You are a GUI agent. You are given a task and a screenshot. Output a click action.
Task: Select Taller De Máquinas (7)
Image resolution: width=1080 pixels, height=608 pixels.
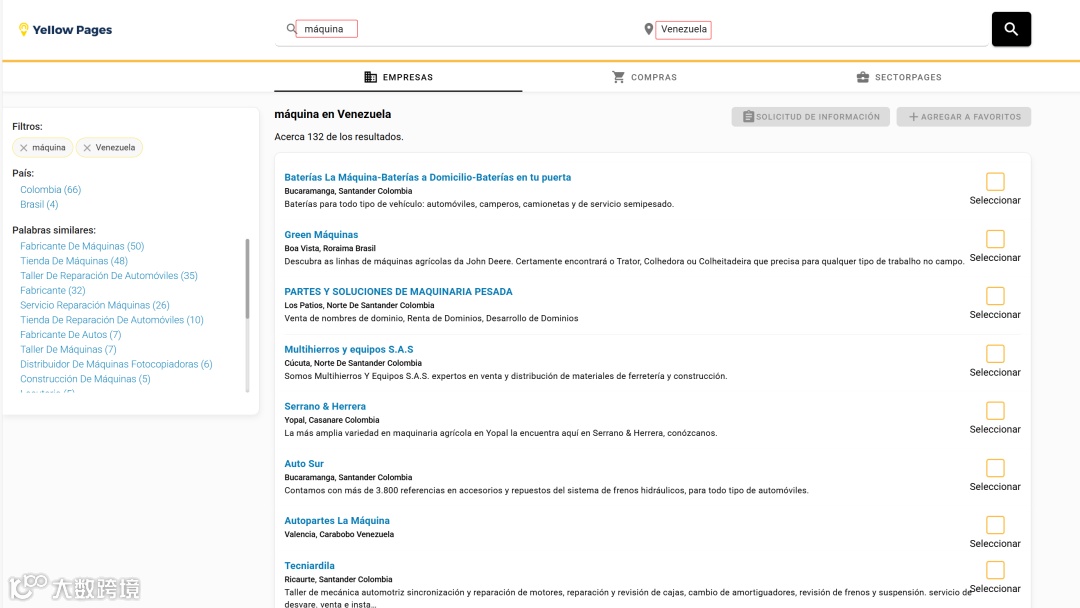[68, 350]
